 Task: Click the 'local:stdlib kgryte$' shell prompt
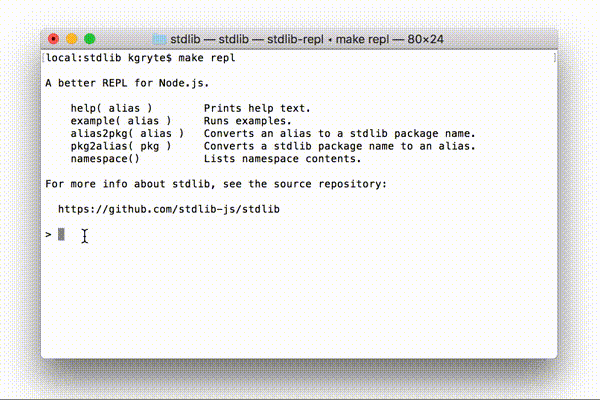point(109,58)
